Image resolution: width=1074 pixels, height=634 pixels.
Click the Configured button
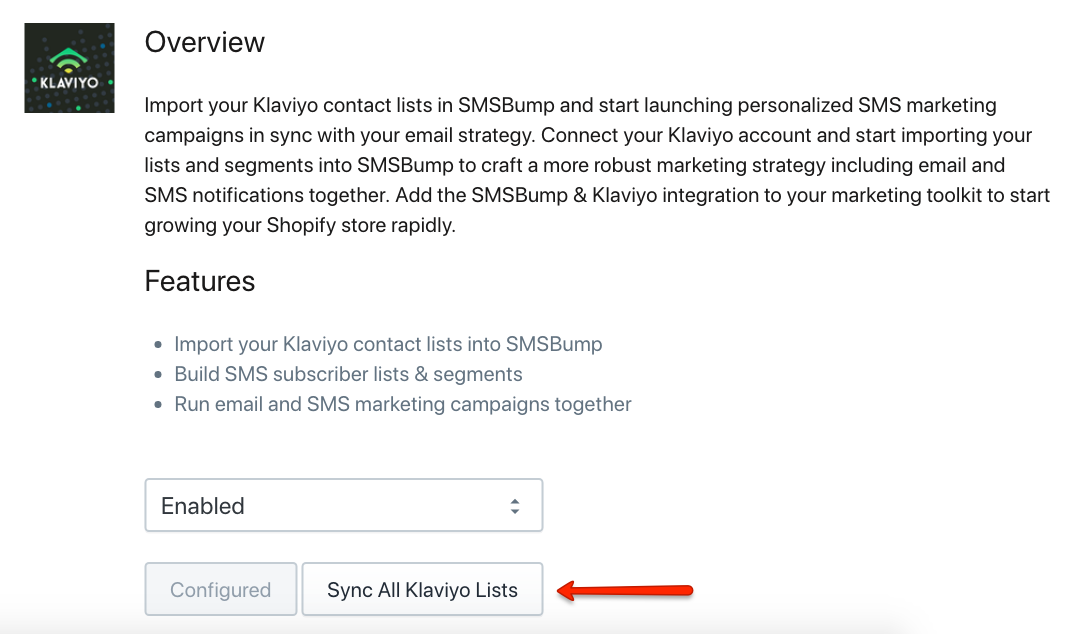click(221, 589)
